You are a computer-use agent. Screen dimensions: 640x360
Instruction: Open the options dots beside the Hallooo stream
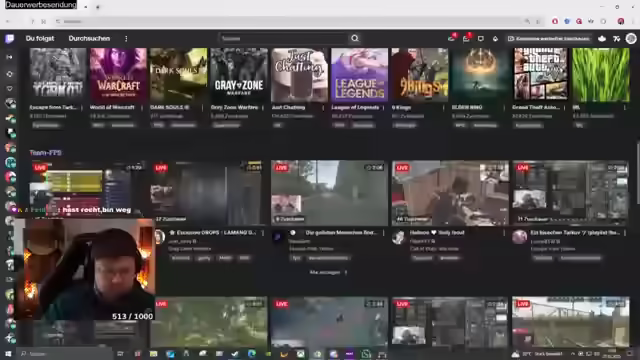pyautogui.click(x=504, y=233)
